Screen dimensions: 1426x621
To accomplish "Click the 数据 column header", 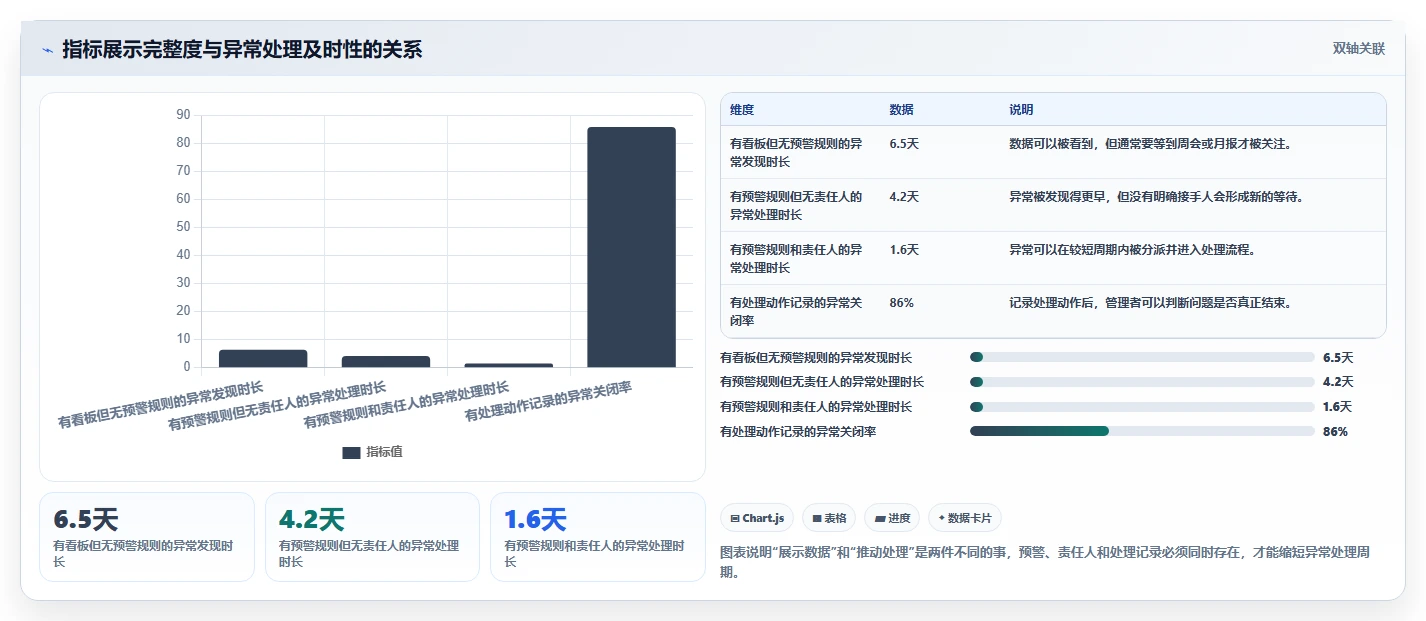I will click(x=901, y=110).
